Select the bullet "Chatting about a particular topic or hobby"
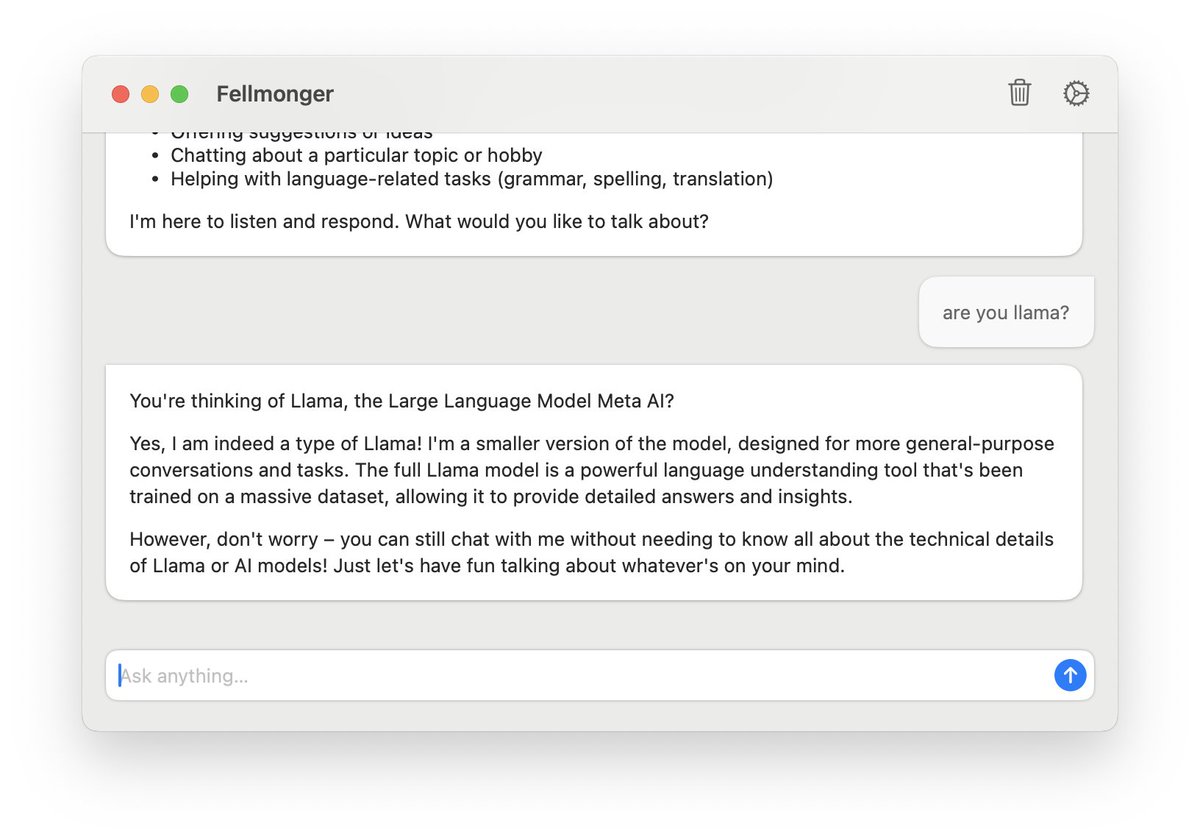Screen dimensions: 1200x840 tap(356, 155)
